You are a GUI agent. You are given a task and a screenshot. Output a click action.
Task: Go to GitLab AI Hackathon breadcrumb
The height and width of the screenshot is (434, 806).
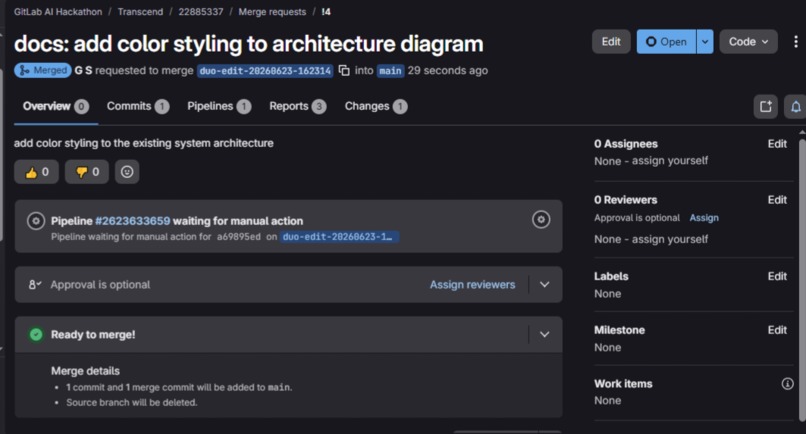click(58, 12)
